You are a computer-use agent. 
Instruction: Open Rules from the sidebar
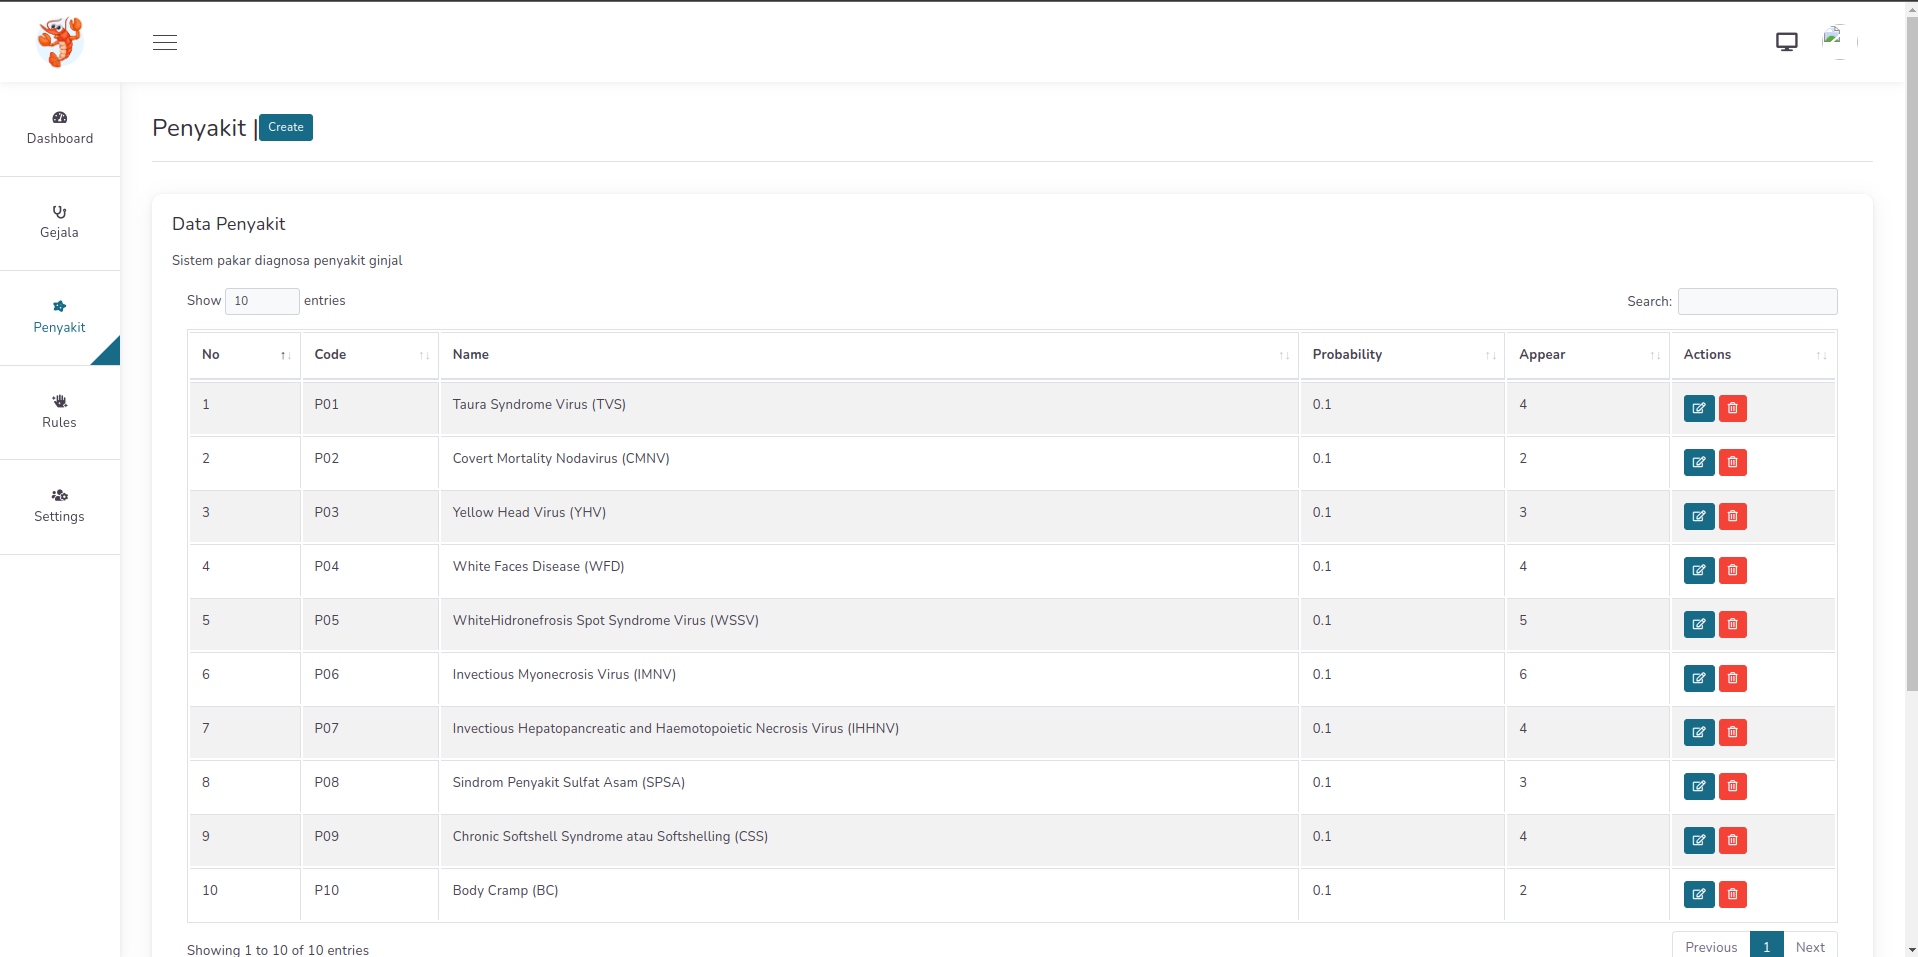tap(60, 412)
